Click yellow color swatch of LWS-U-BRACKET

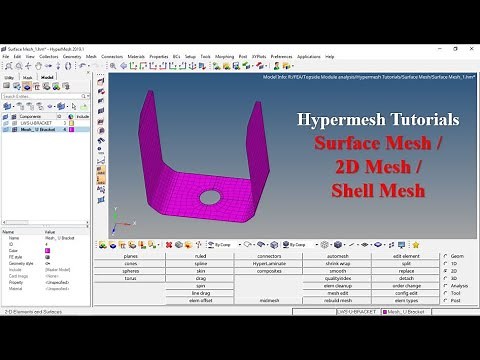pos(71,123)
